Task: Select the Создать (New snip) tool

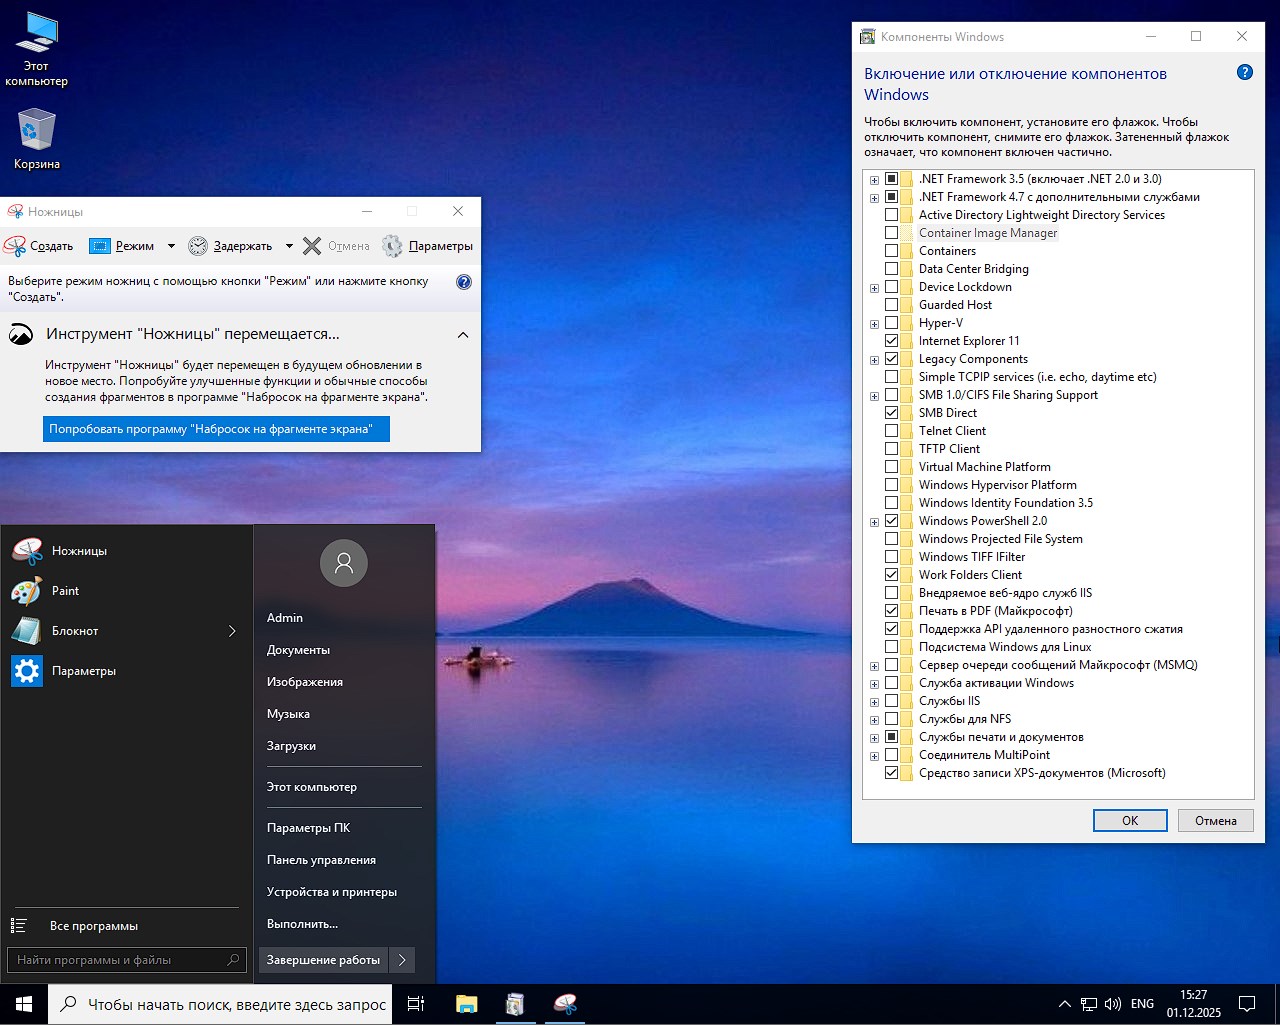Action: click(40, 245)
